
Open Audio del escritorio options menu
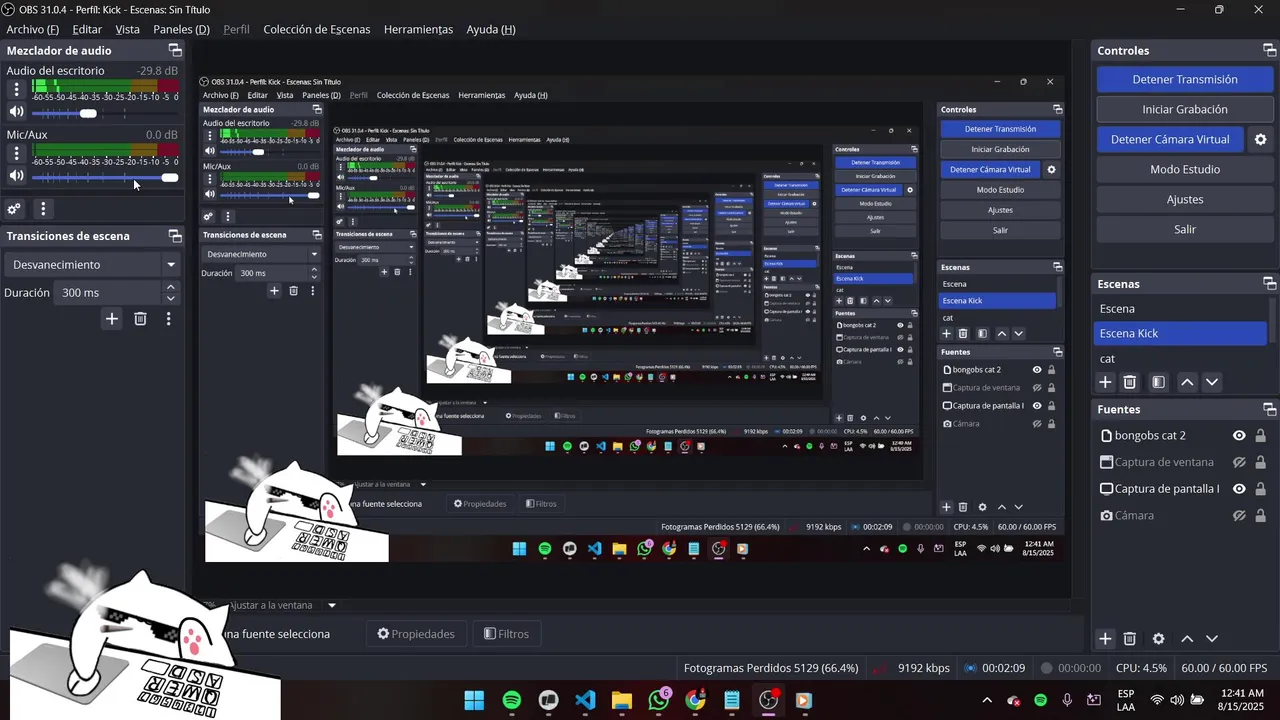pyautogui.click(x=16, y=90)
